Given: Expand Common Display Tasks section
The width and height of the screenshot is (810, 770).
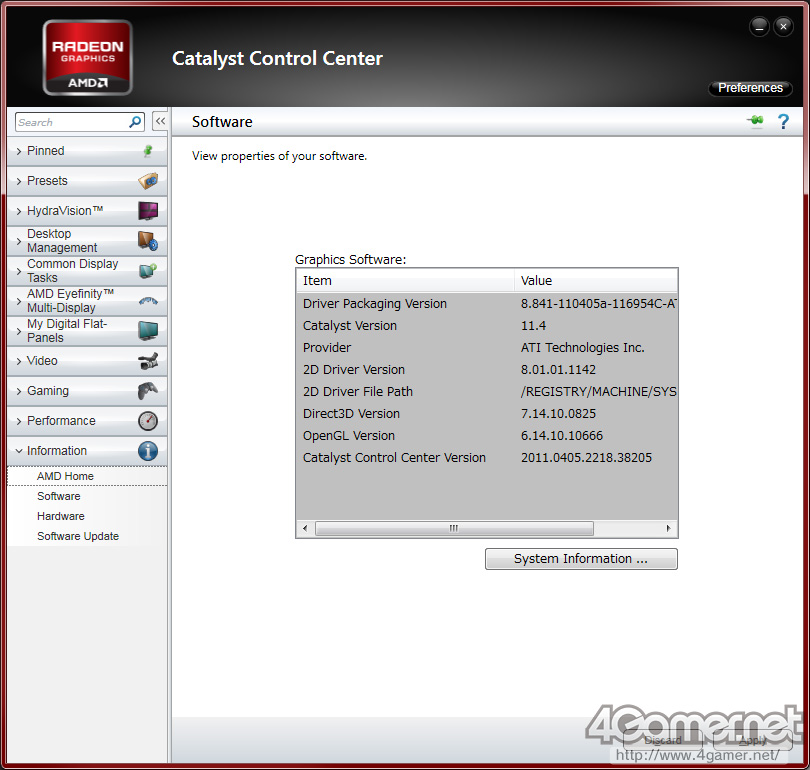Looking at the screenshot, I should coord(87,271).
